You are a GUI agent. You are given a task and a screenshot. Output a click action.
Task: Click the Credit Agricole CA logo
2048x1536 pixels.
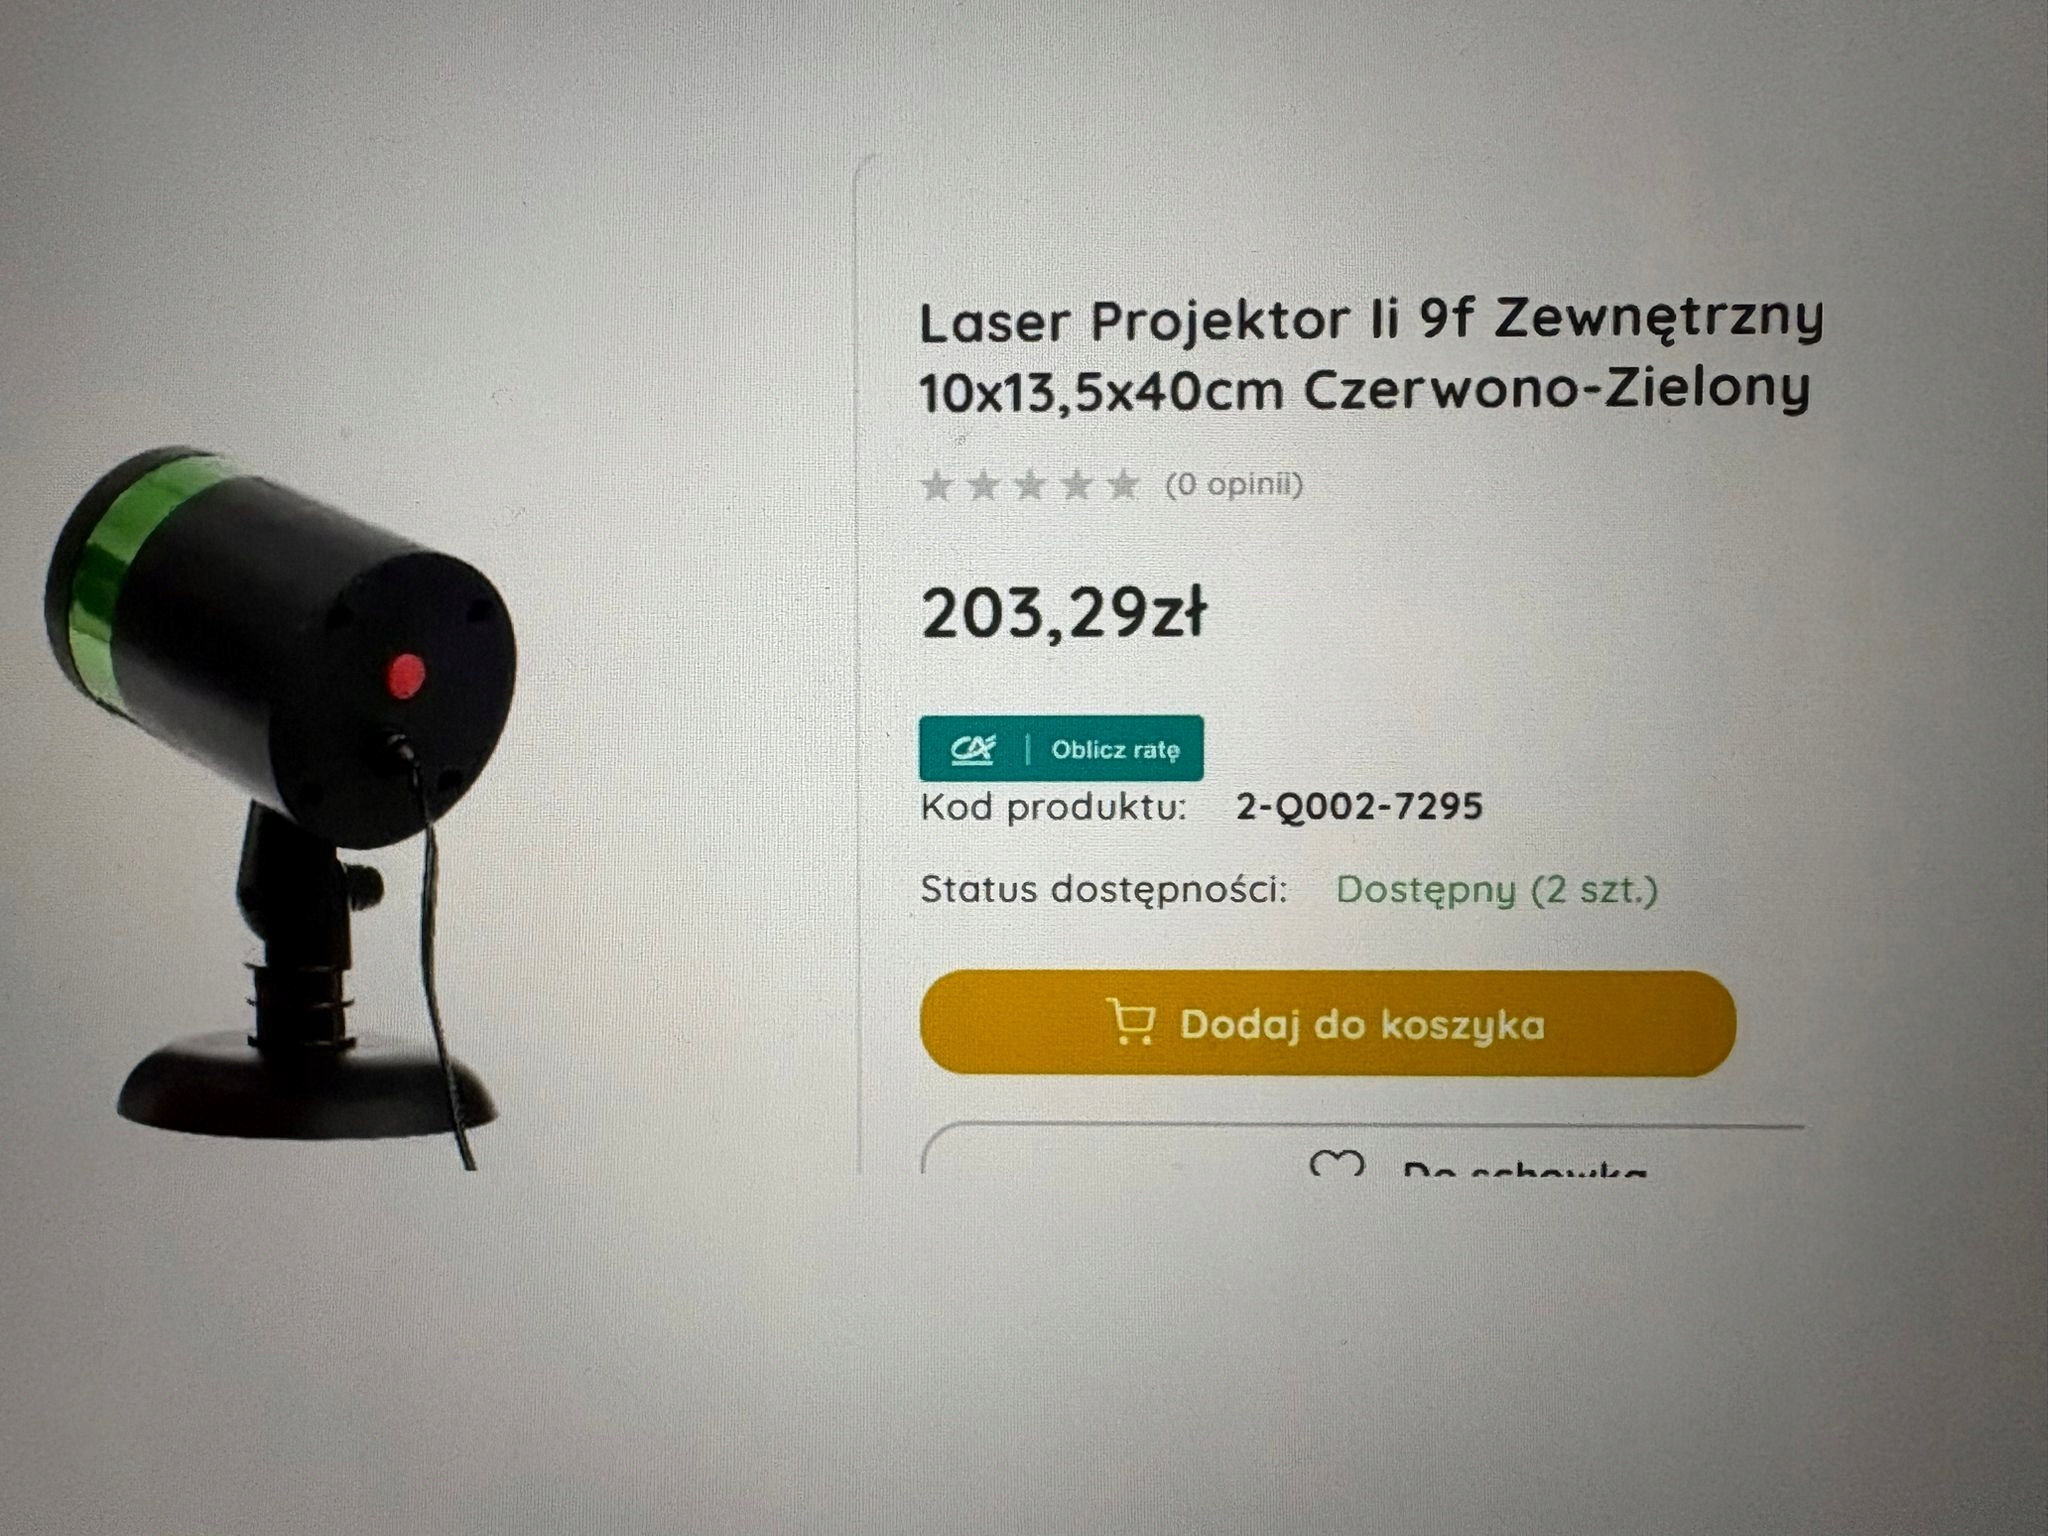point(973,749)
